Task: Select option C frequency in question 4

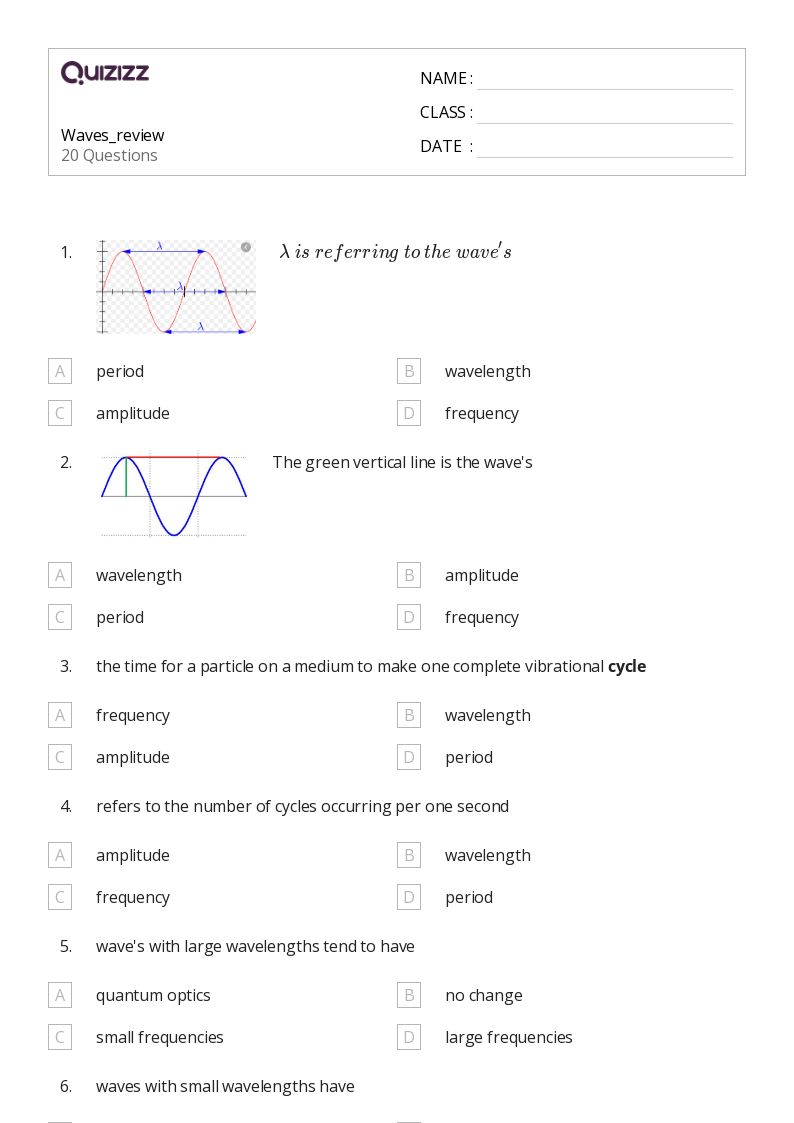Action: pyautogui.click(x=60, y=897)
